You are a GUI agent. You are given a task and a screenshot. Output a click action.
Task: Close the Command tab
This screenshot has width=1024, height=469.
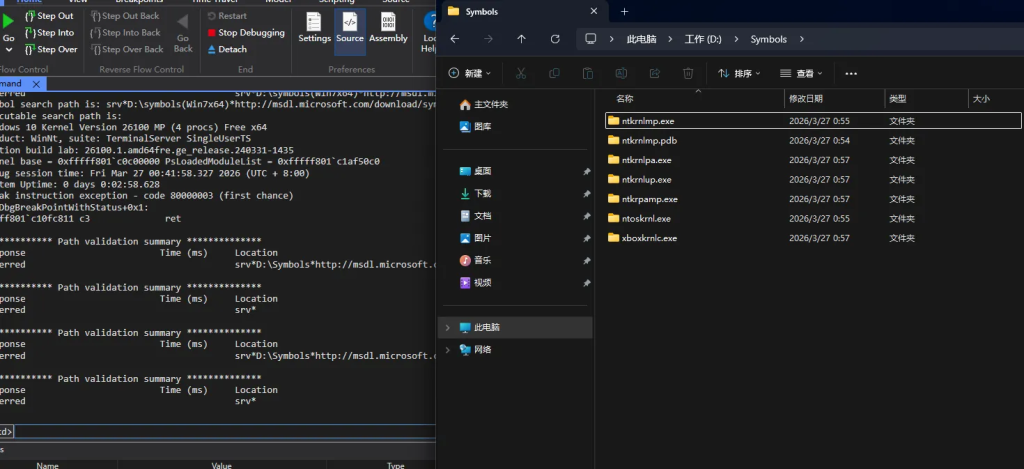coord(37,84)
